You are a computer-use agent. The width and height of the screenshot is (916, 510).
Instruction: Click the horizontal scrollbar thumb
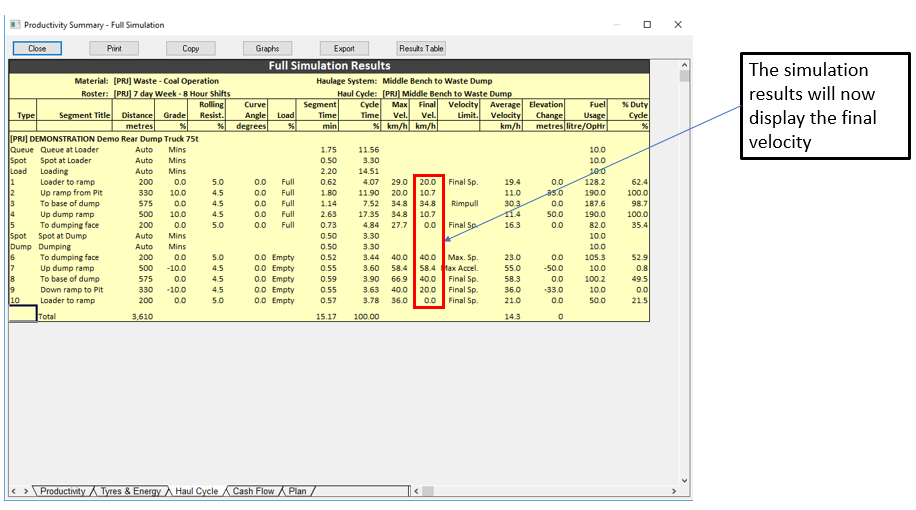click(x=428, y=491)
